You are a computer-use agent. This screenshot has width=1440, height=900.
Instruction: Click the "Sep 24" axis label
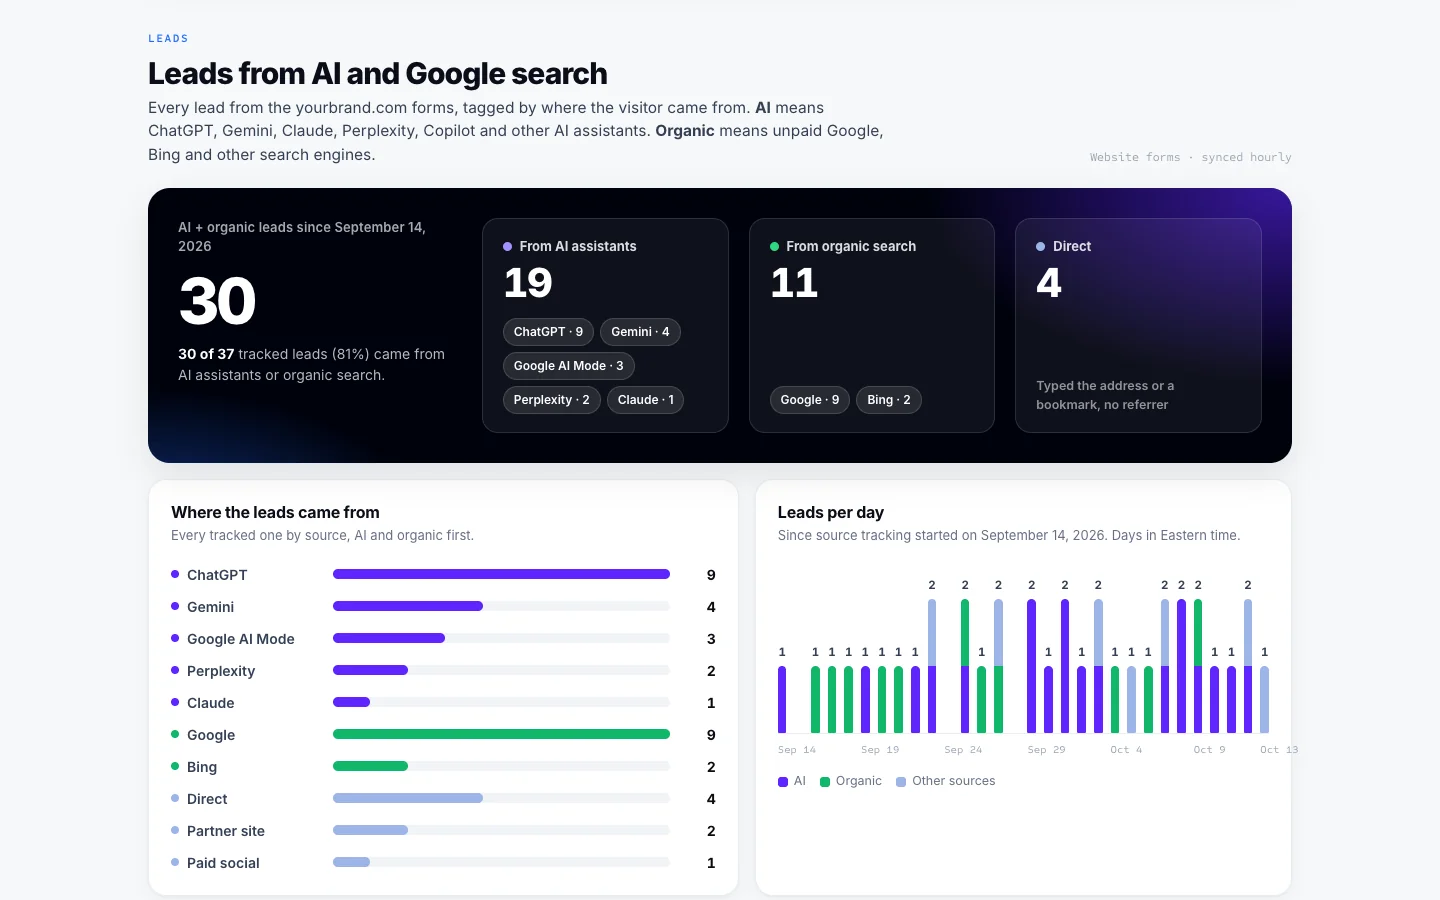pos(963,749)
